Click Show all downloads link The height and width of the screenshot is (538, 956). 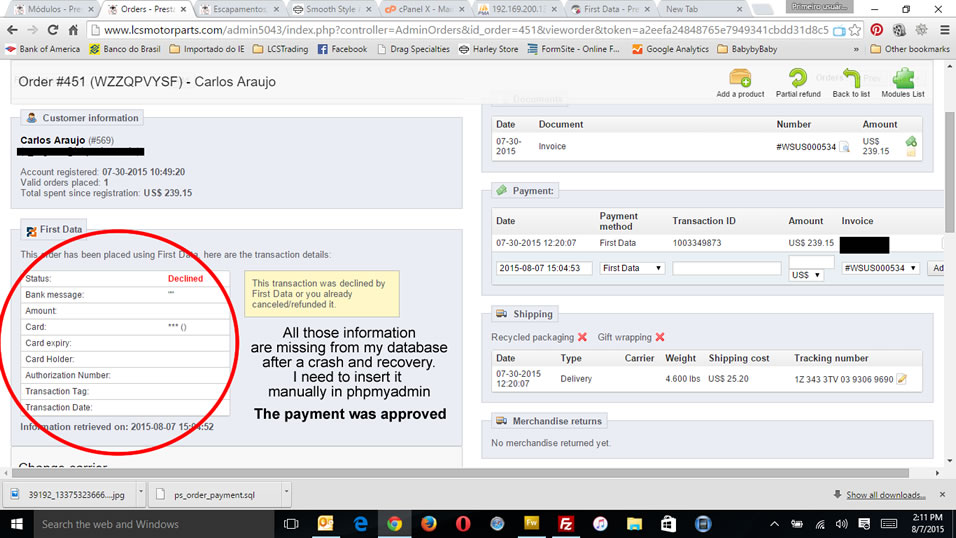(885, 495)
